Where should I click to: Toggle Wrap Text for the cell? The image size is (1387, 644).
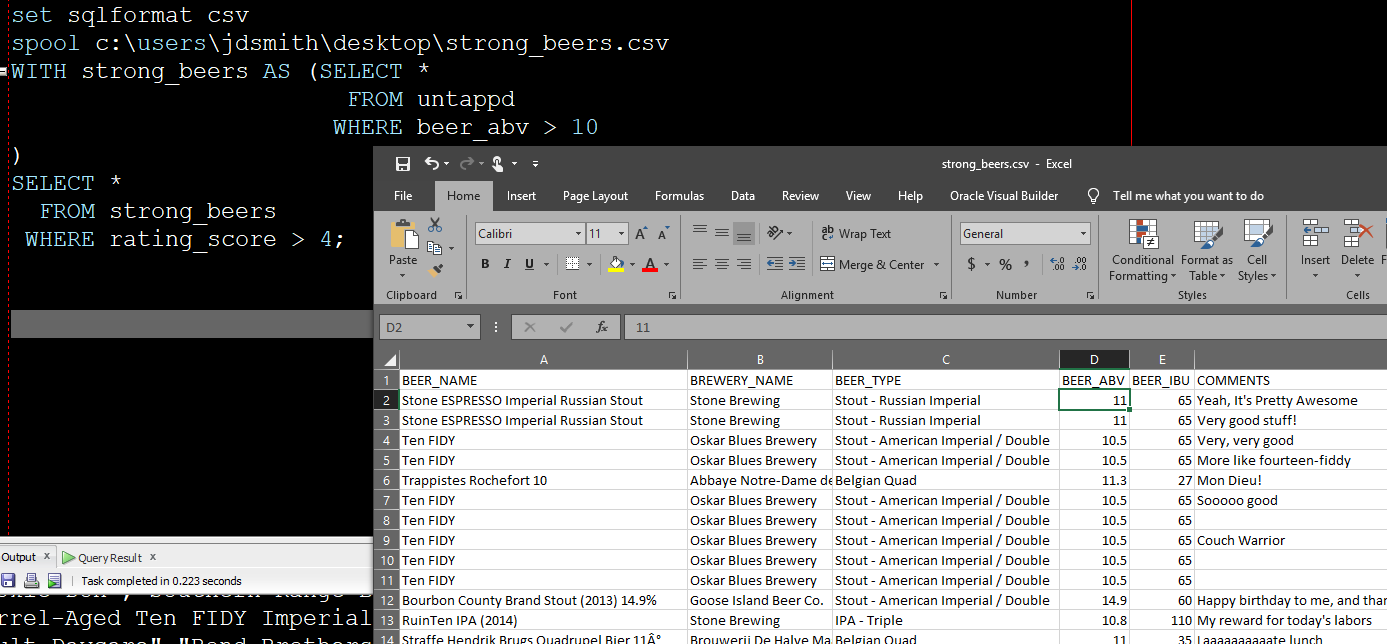coord(856,234)
